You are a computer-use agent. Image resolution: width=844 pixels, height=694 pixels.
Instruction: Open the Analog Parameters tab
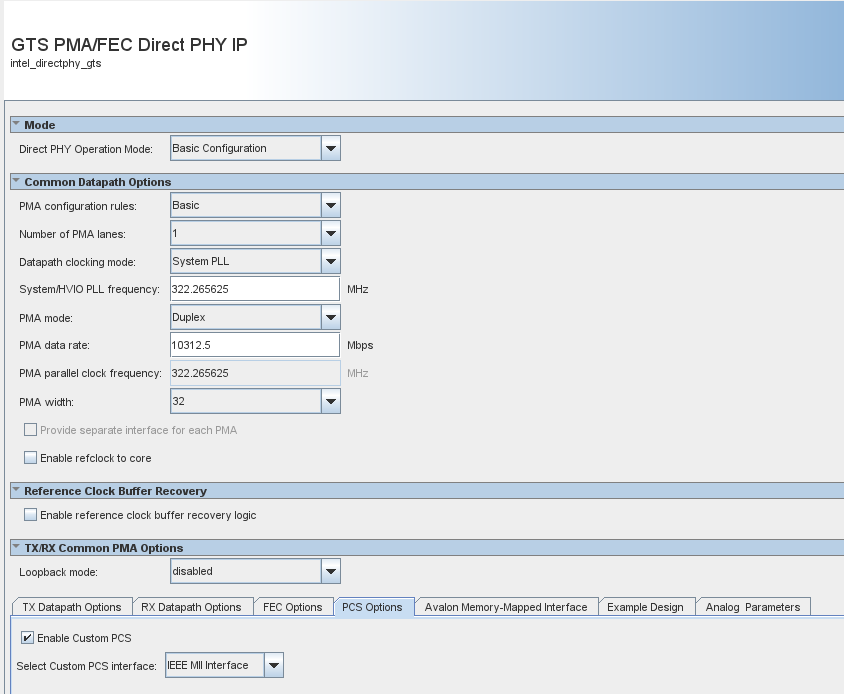pos(752,607)
